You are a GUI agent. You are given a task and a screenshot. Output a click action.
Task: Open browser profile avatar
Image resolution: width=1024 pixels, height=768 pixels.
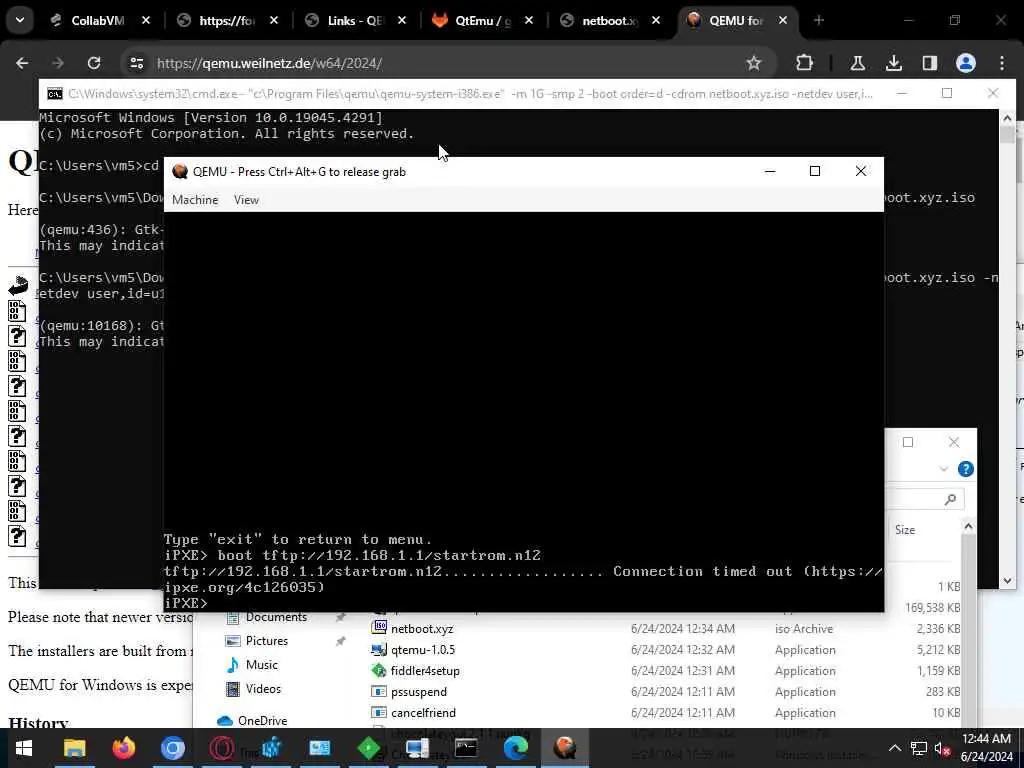[x=965, y=63]
